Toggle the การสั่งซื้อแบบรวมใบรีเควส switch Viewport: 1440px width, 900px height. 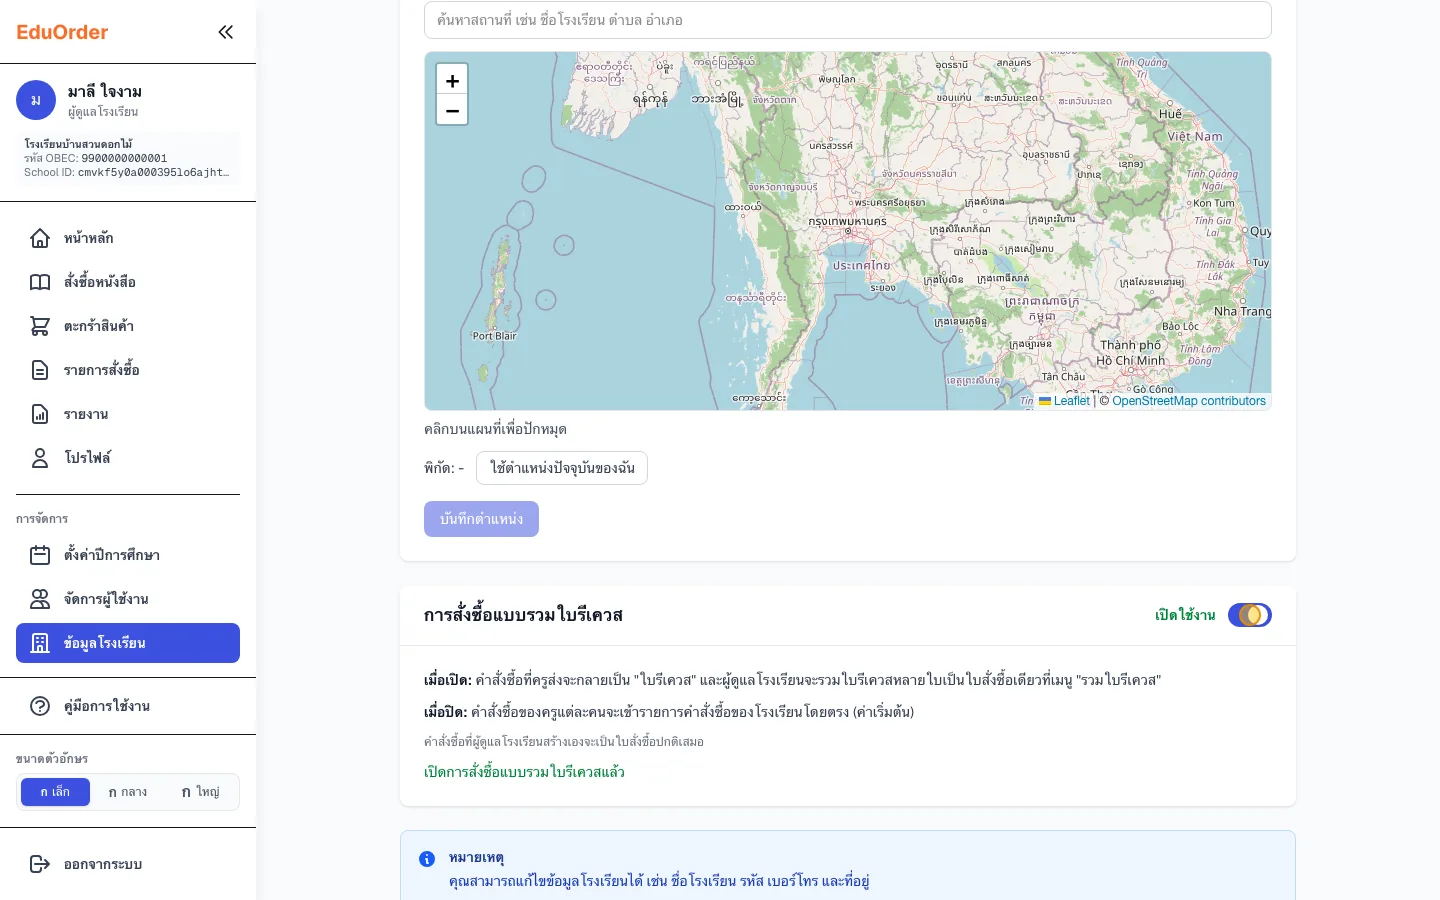click(1250, 615)
